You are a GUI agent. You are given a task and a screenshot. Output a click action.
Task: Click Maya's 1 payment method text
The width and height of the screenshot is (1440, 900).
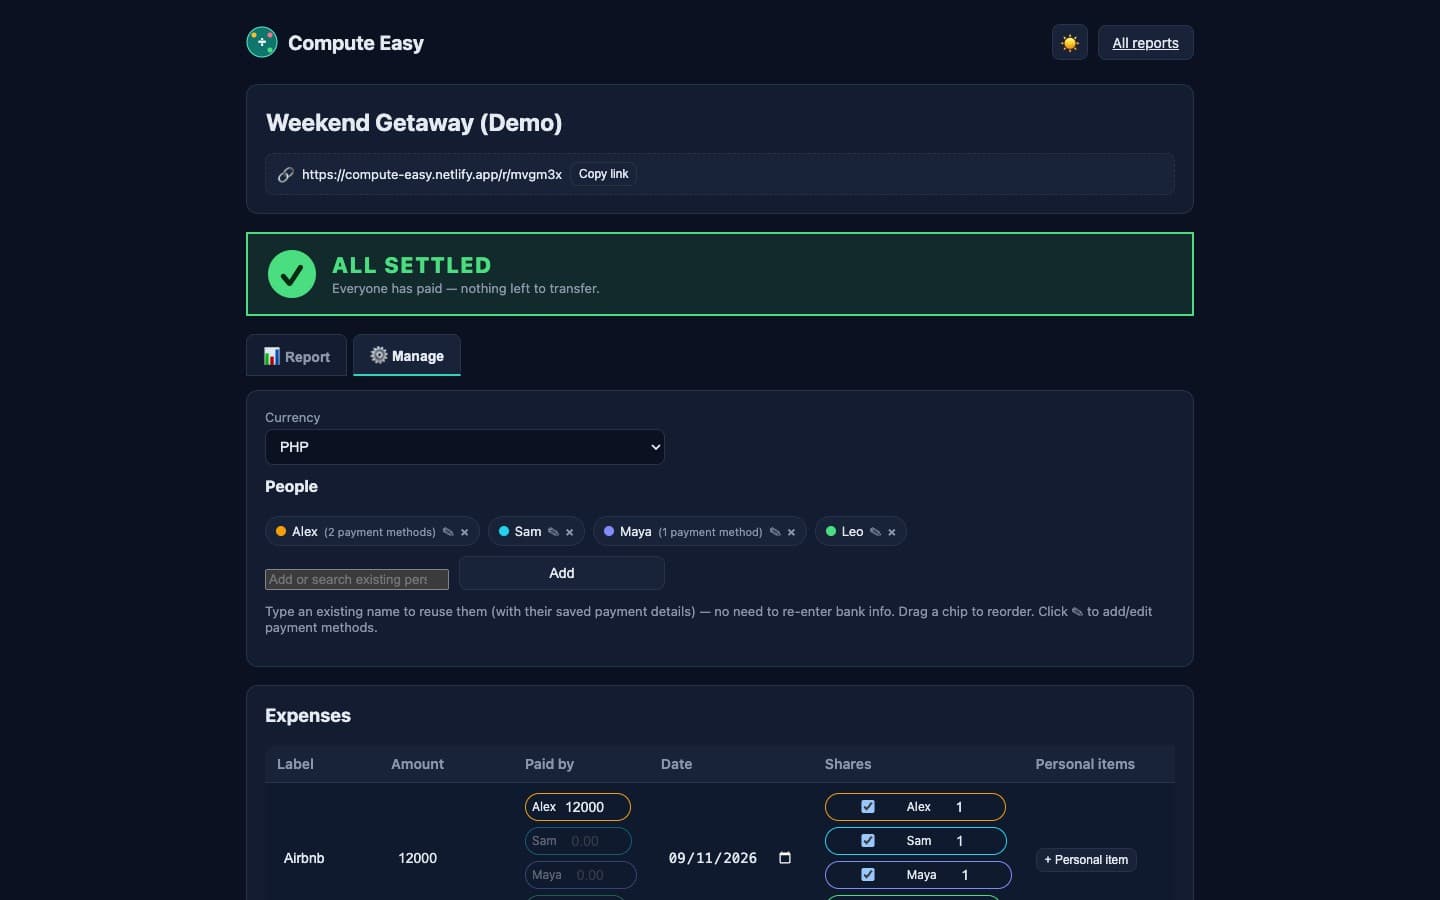click(710, 532)
